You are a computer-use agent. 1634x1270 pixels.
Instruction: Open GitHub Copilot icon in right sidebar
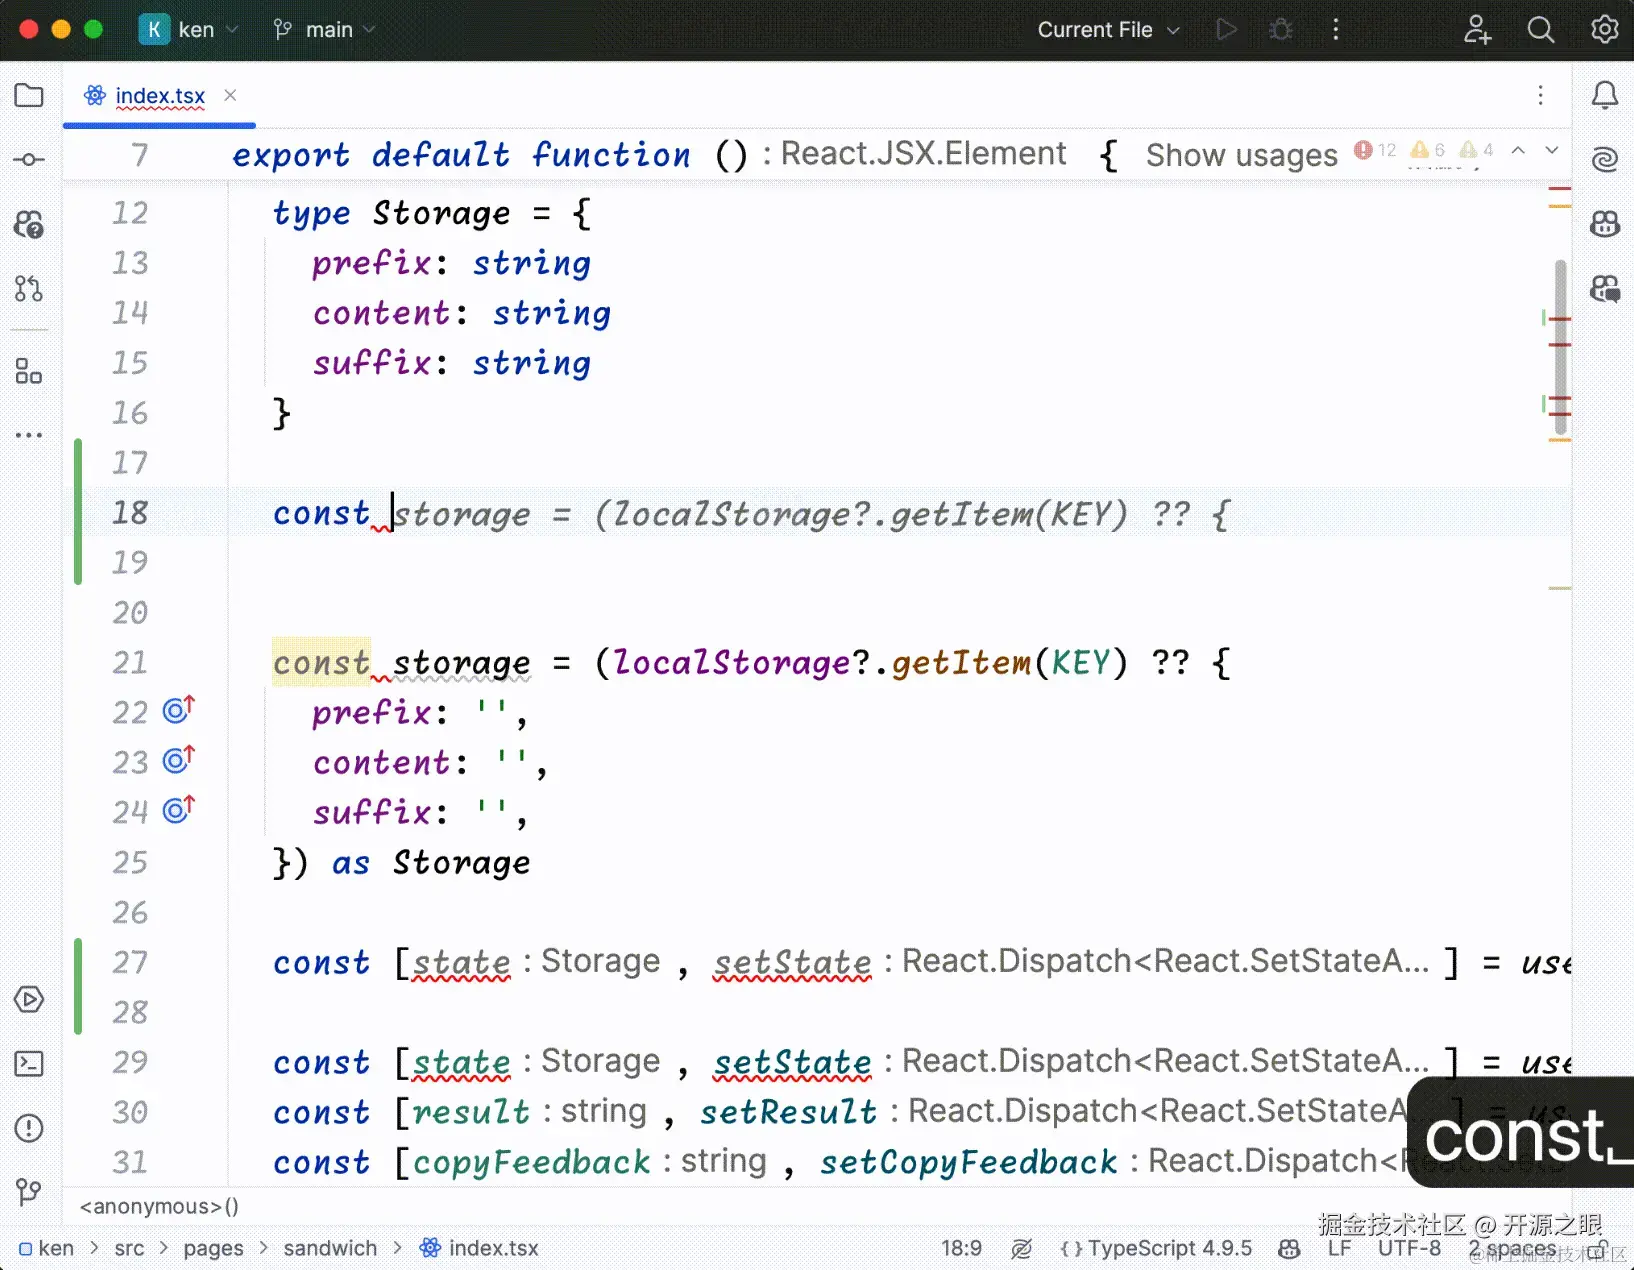1604,224
